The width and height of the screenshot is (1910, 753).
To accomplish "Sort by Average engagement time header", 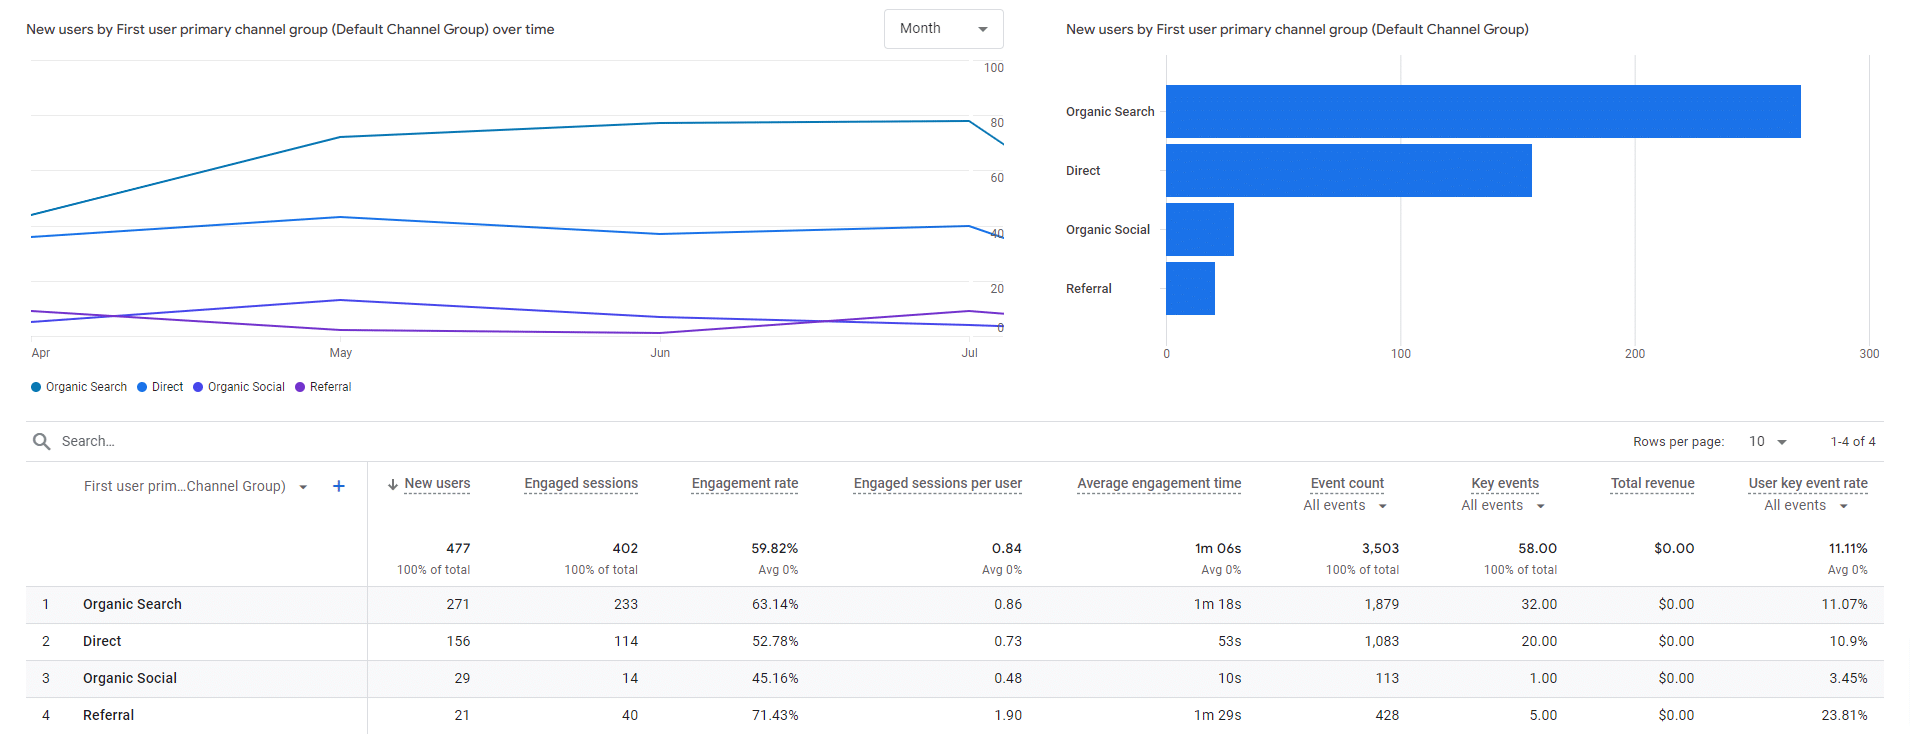I will [x=1159, y=484].
